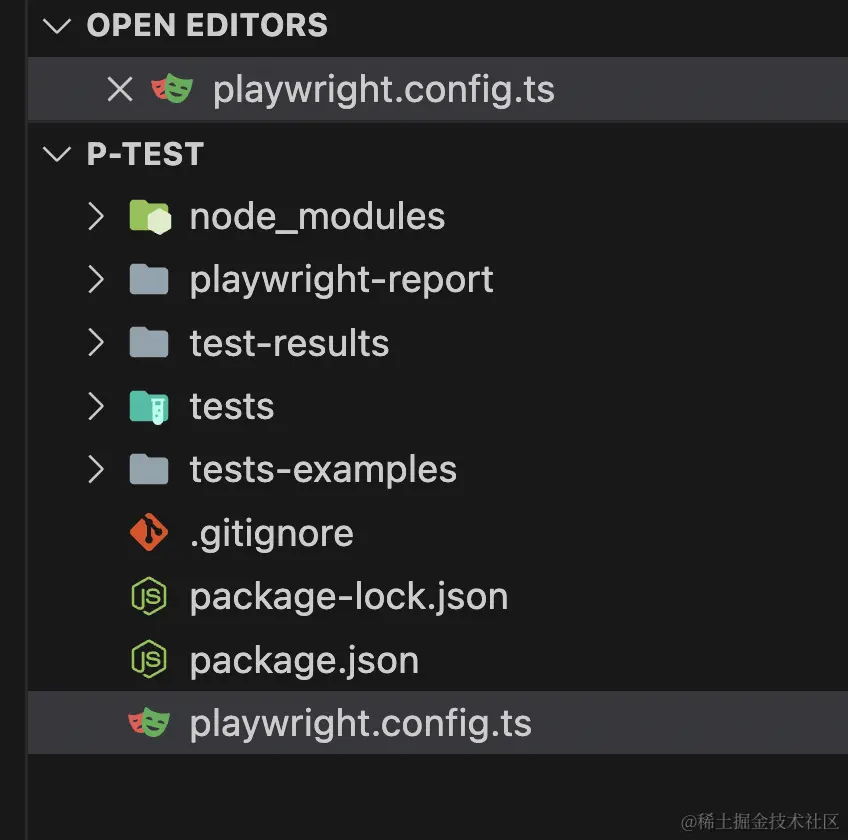Viewport: 848px width, 840px height.
Task: Click the tests folder flask icon
Action: pyautogui.click(x=149, y=406)
